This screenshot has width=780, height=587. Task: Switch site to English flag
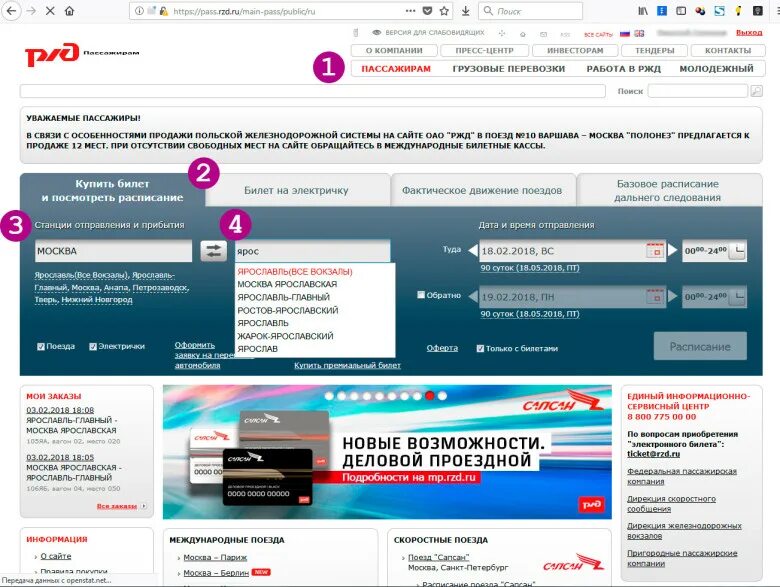click(x=639, y=33)
